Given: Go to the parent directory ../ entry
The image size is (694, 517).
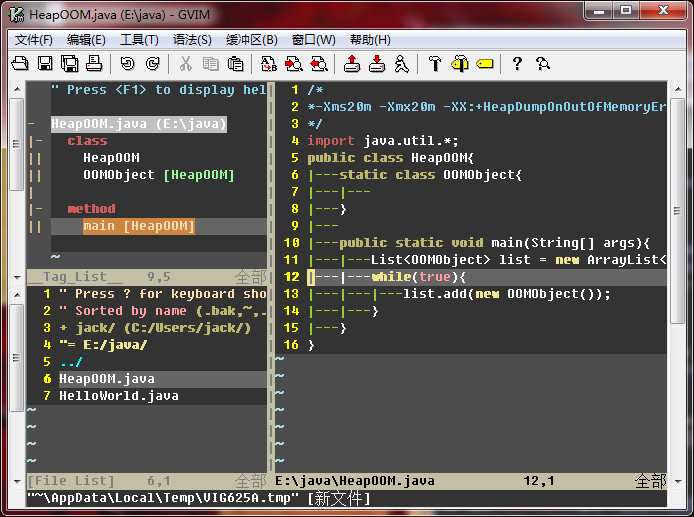Looking at the screenshot, I should pos(71,362).
